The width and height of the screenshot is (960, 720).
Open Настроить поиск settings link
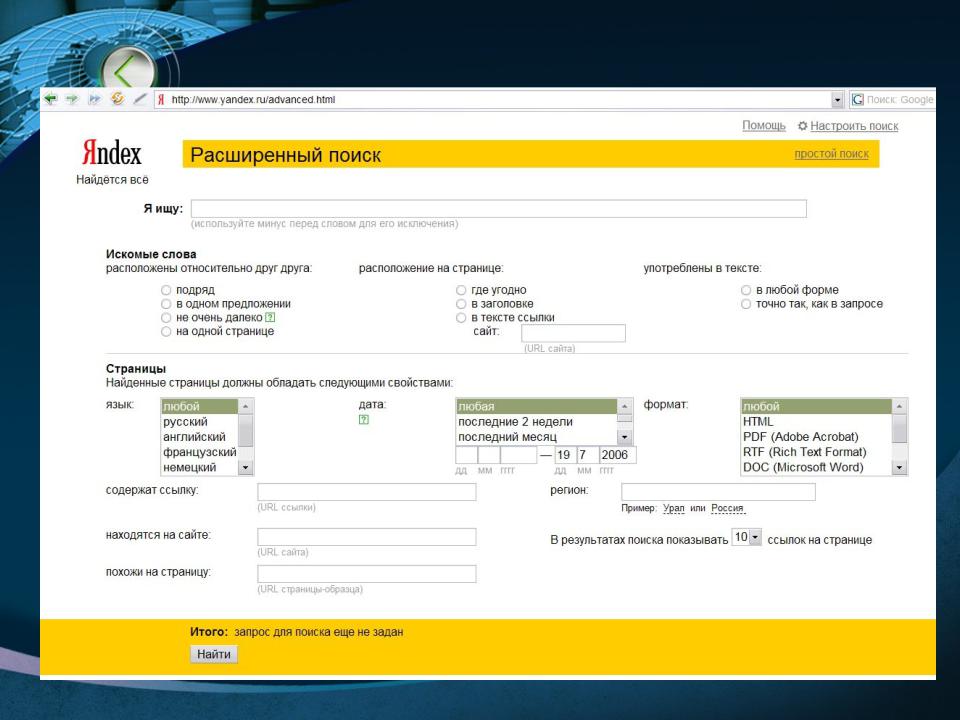coord(854,126)
